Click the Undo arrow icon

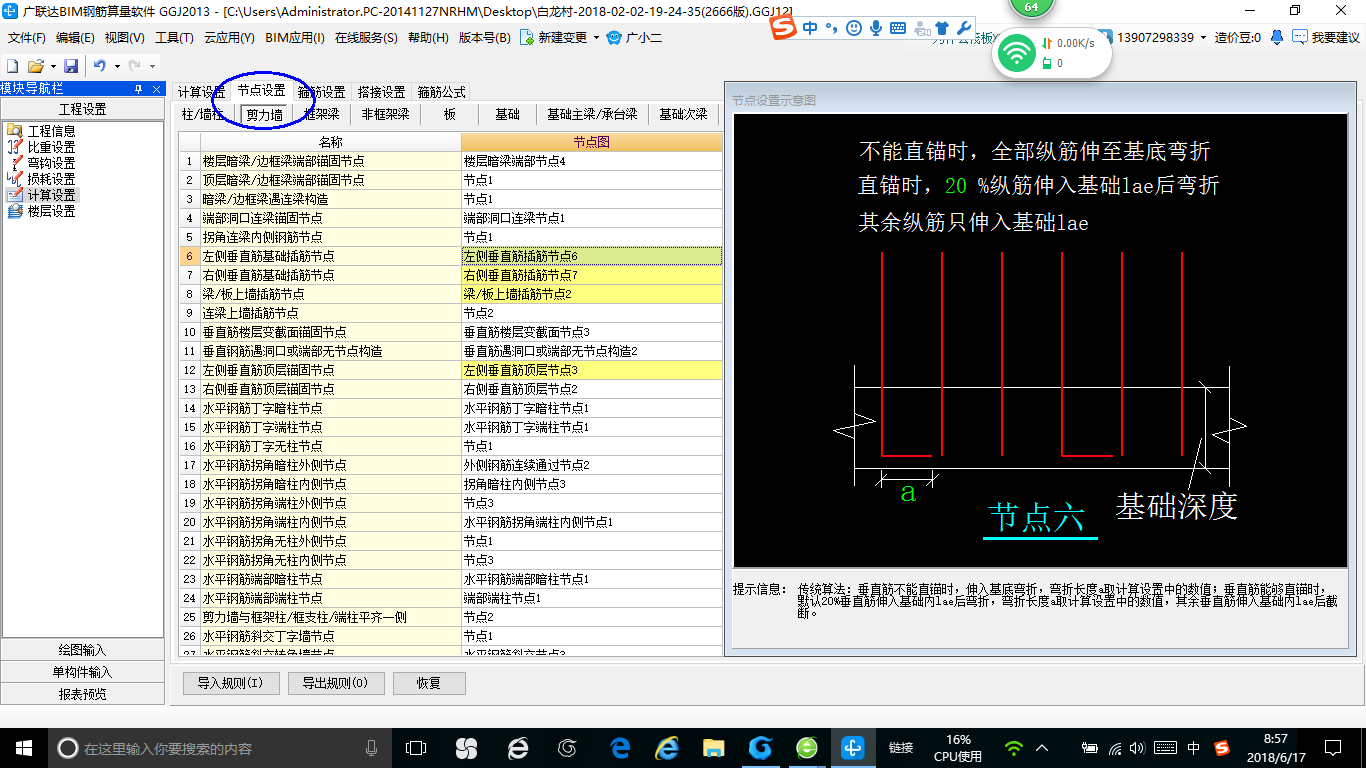tap(100, 66)
